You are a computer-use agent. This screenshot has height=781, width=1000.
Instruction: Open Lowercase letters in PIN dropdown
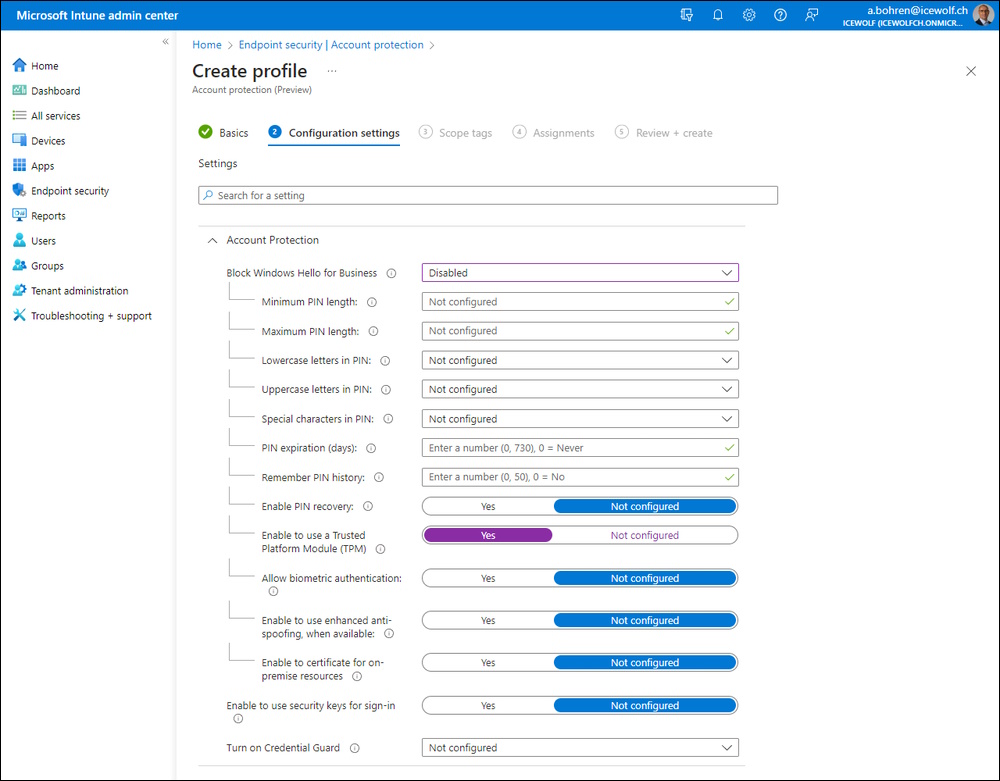click(580, 360)
